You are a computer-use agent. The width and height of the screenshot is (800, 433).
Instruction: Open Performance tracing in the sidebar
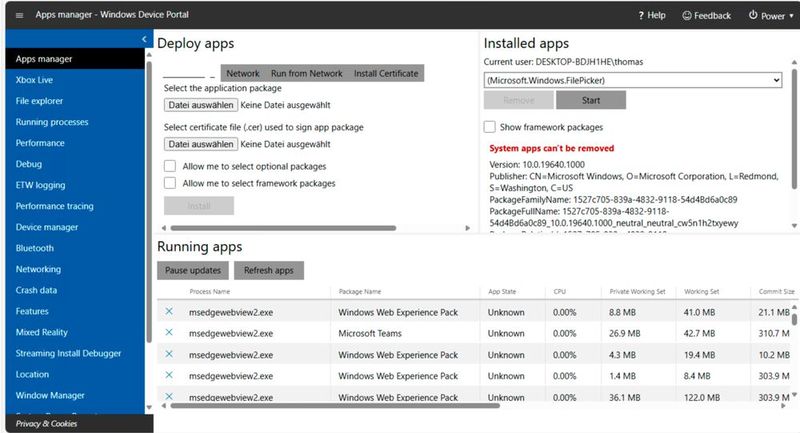(x=75, y=206)
